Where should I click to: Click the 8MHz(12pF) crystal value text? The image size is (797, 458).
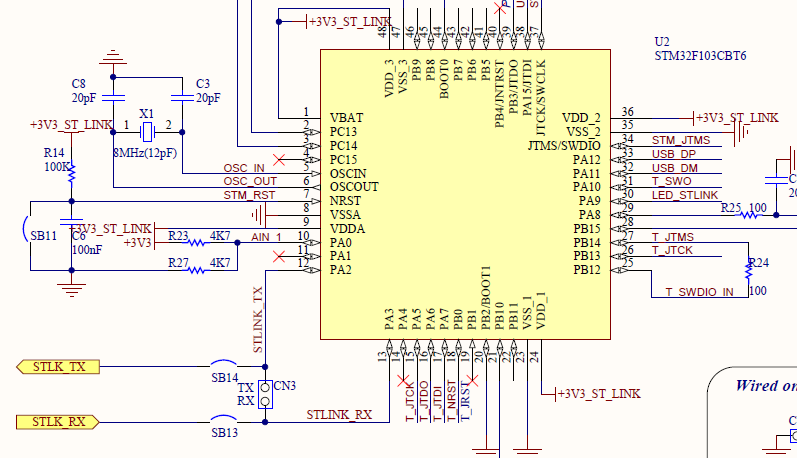click(145, 153)
